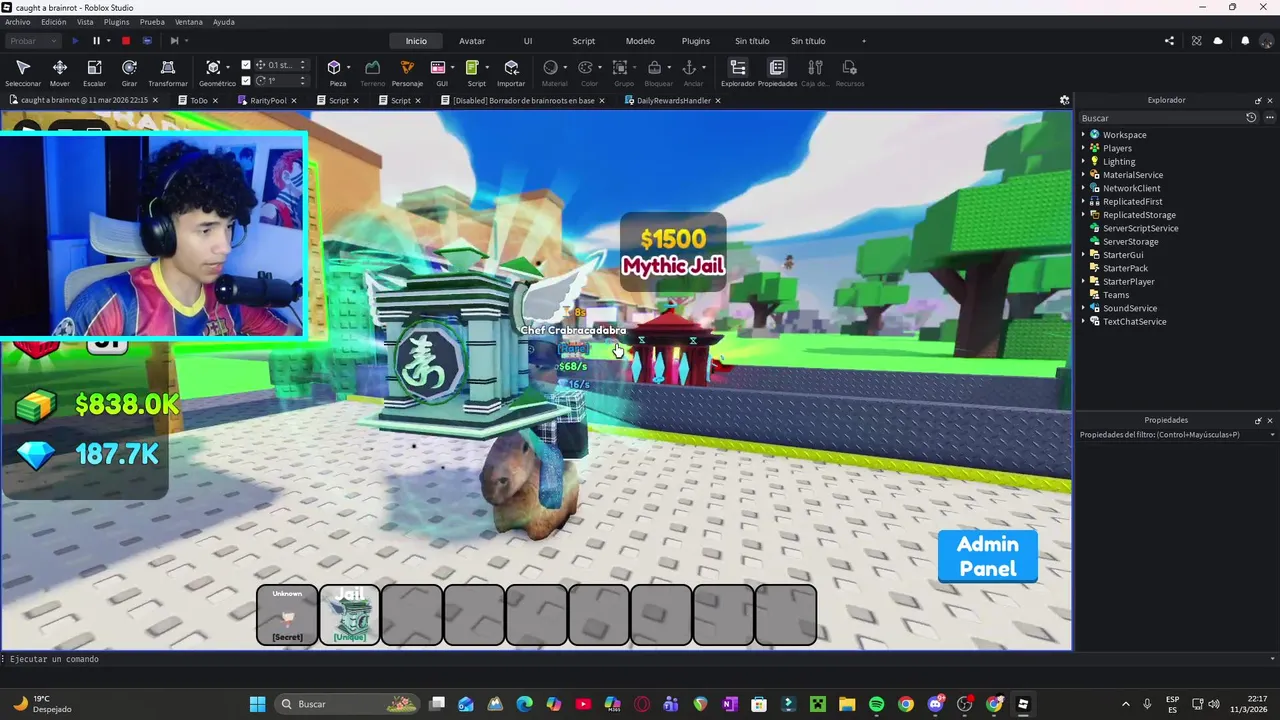This screenshot has width=1280, height=720.
Task: Select Teams in the Explorer
Action: coord(1116,295)
